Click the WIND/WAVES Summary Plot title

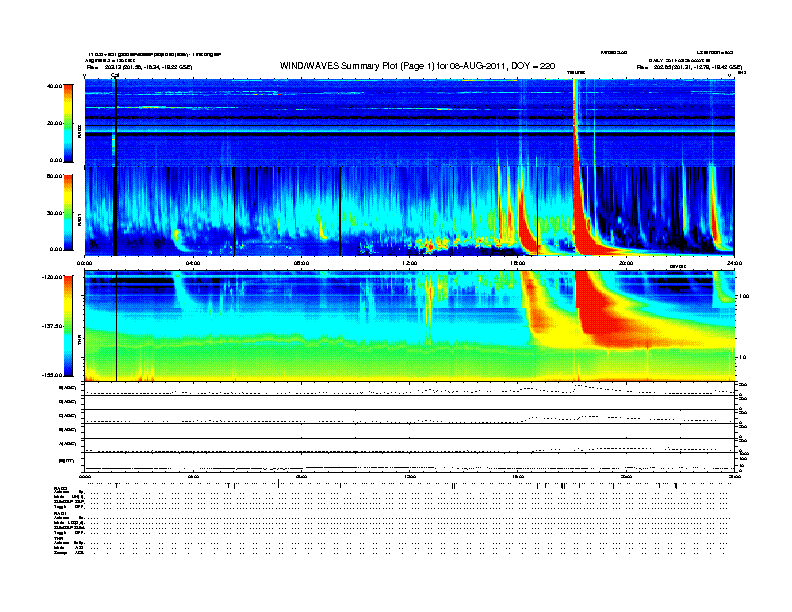tap(417, 66)
